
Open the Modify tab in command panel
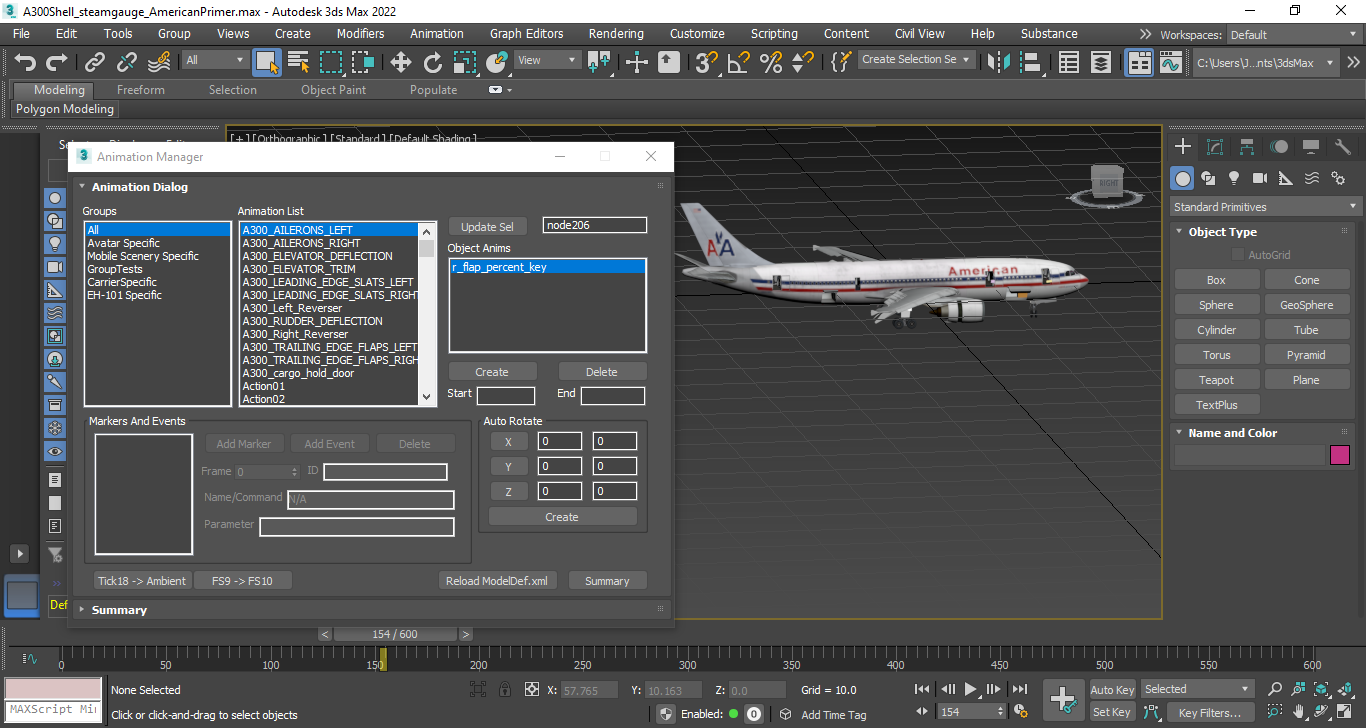point(1215,147)
